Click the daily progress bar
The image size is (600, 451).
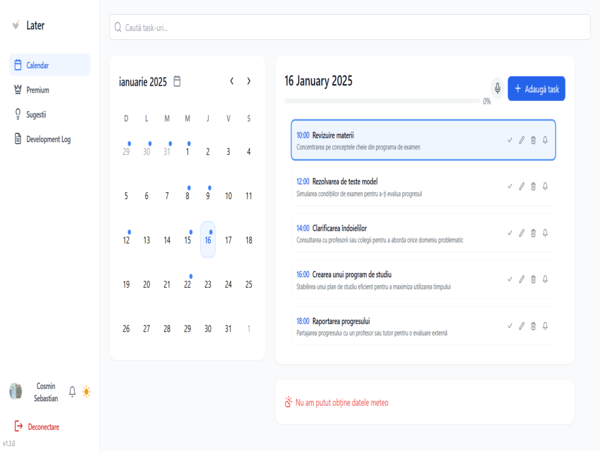click(x=382, y=101)
